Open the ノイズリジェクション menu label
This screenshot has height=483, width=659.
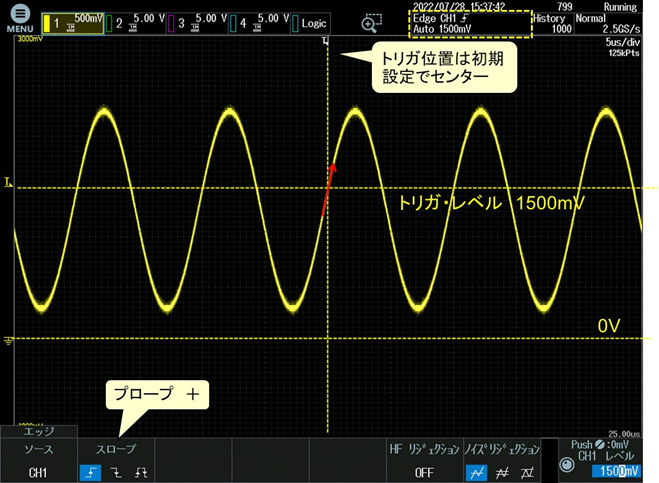pyautogui.click(x=502, y=449)
